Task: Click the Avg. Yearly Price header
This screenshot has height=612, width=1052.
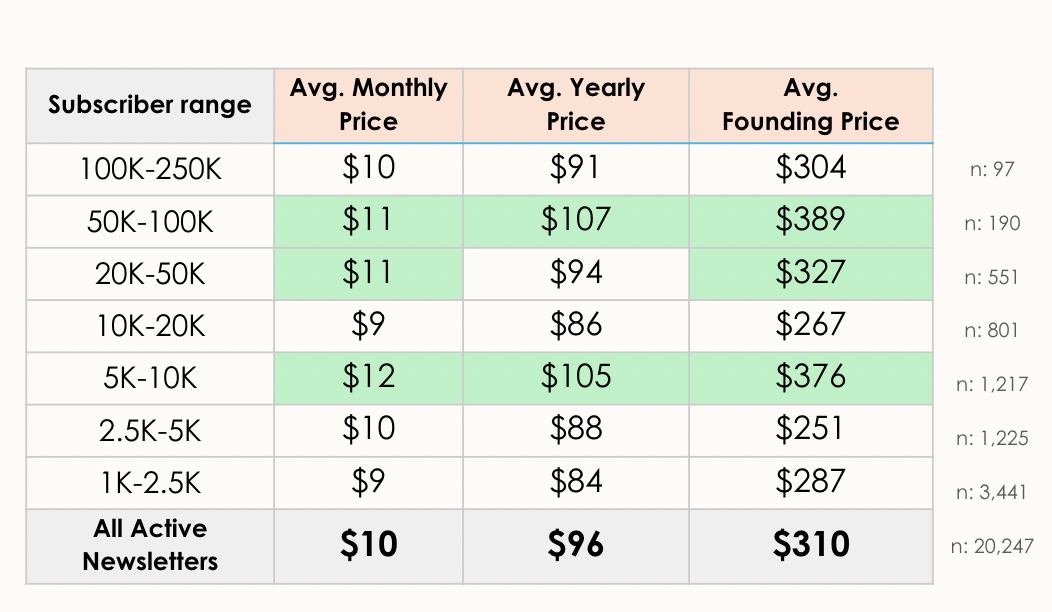Action: [576, 105]
